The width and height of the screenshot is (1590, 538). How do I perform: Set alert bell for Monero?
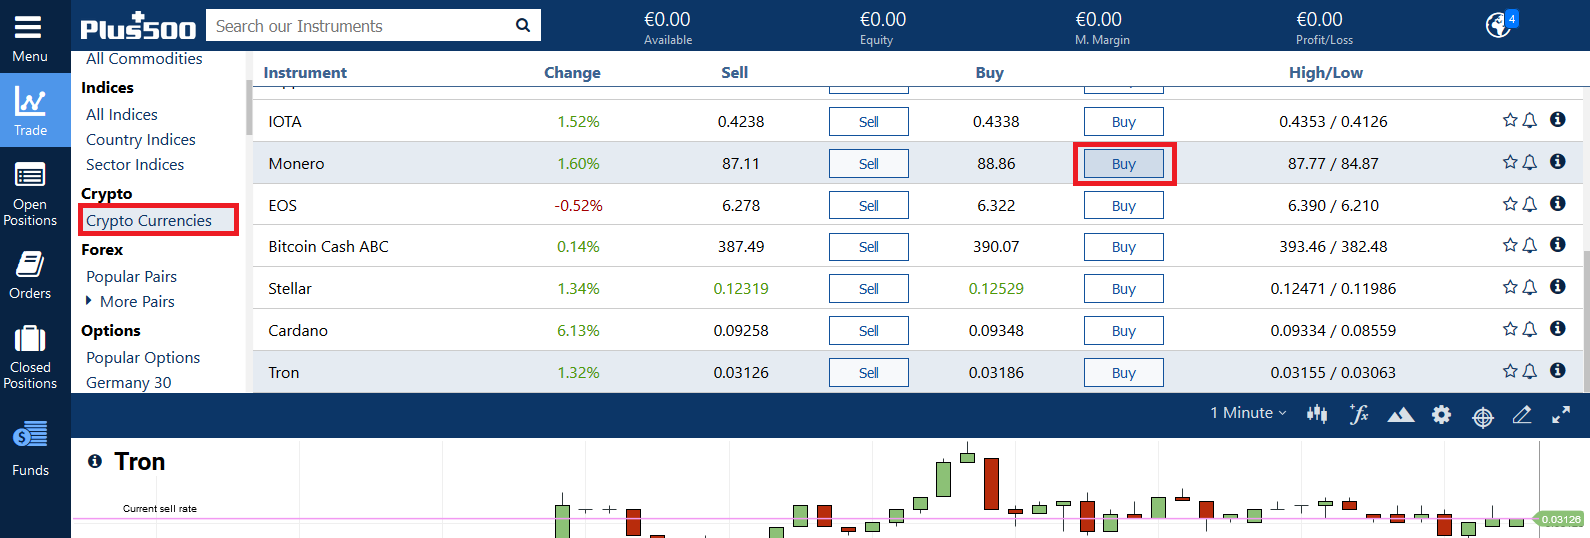click(x=1529, y=162)
